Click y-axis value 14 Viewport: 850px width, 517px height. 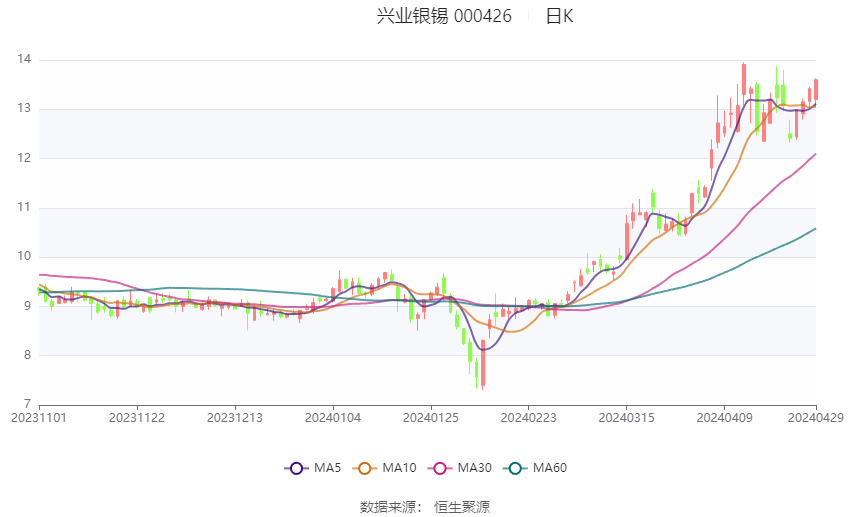[24, 59]
